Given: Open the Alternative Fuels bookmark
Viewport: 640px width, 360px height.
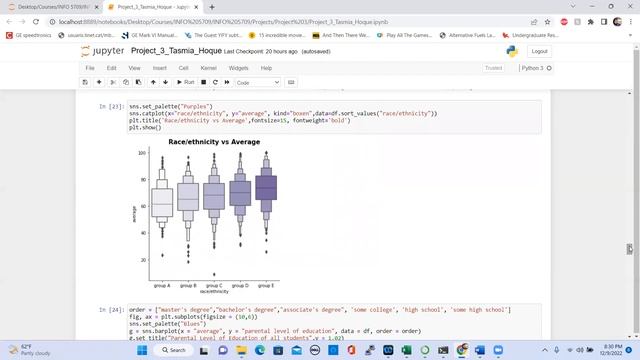Looking at the screenshot, I should [x=467, y=35].
